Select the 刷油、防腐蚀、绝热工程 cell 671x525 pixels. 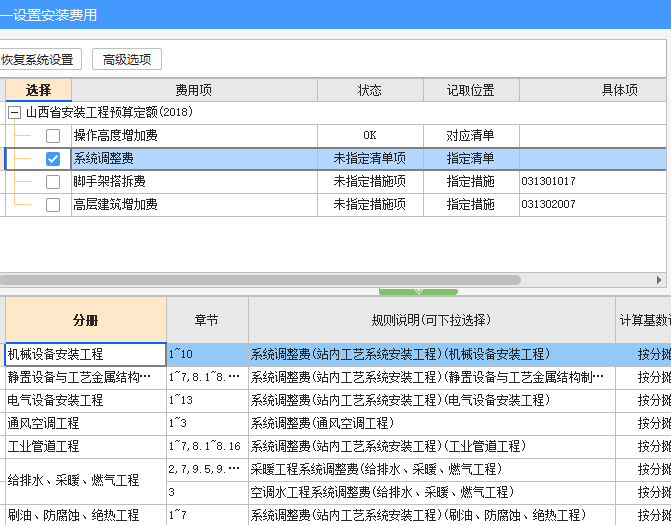86,515
